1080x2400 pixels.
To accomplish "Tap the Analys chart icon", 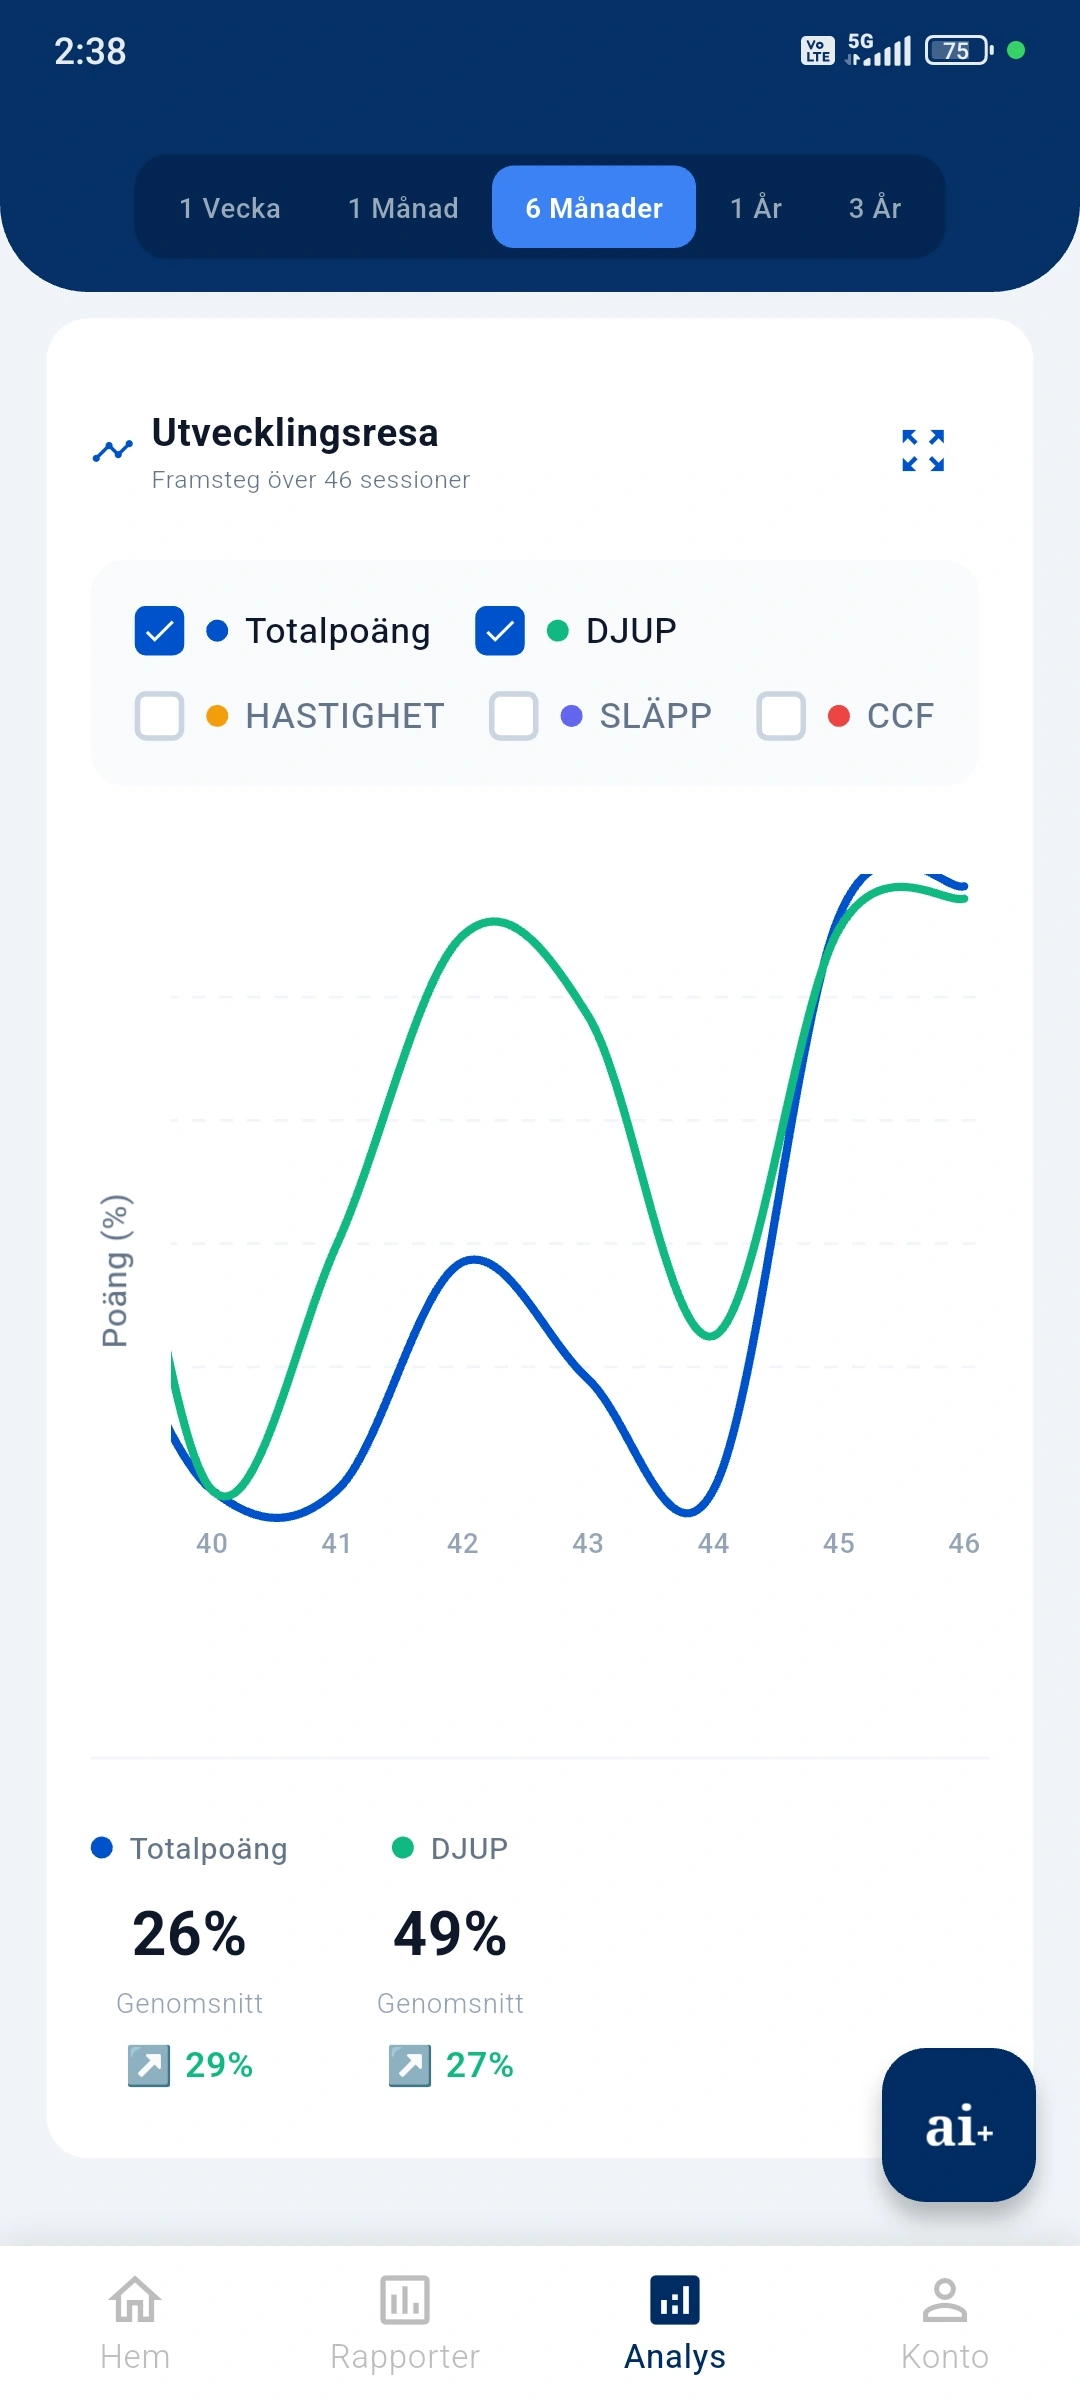I will coord(675,2300).
